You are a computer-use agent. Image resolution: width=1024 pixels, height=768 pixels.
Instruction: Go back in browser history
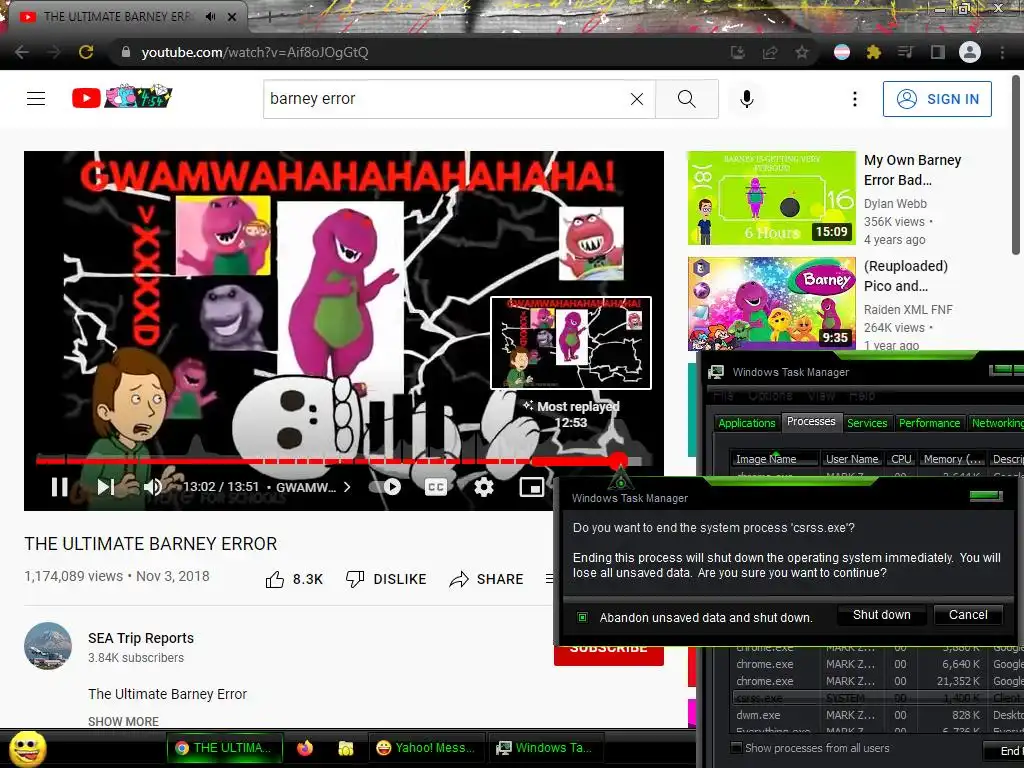[22, 52]
